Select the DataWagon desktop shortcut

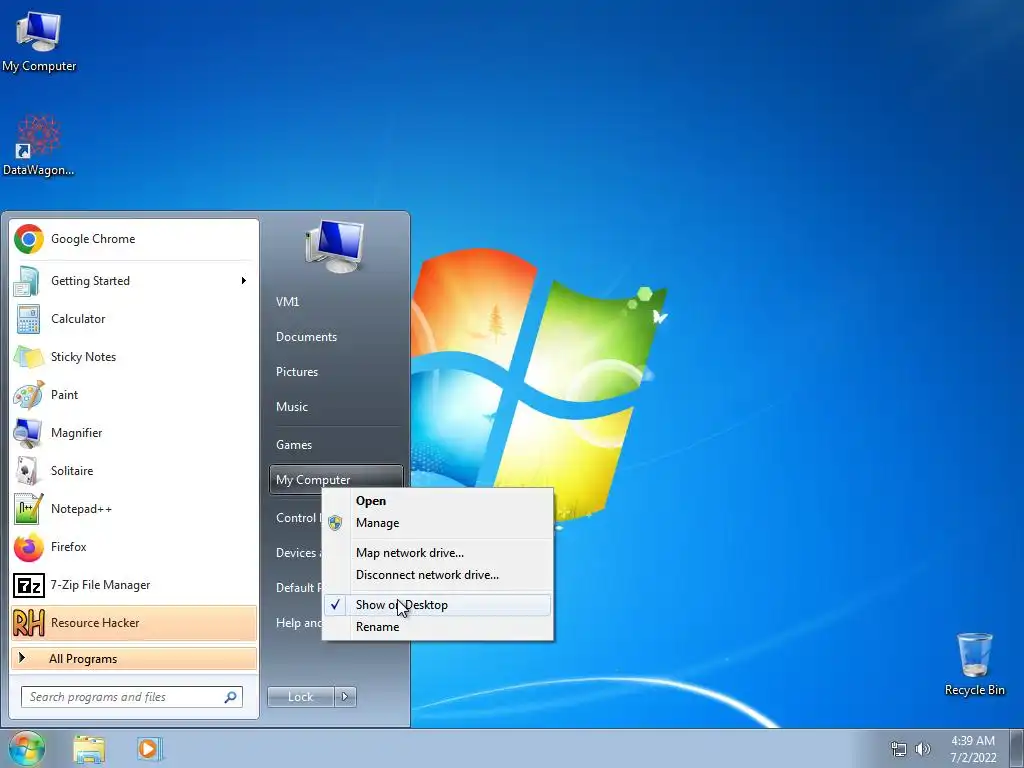click(x=39, y=145)
